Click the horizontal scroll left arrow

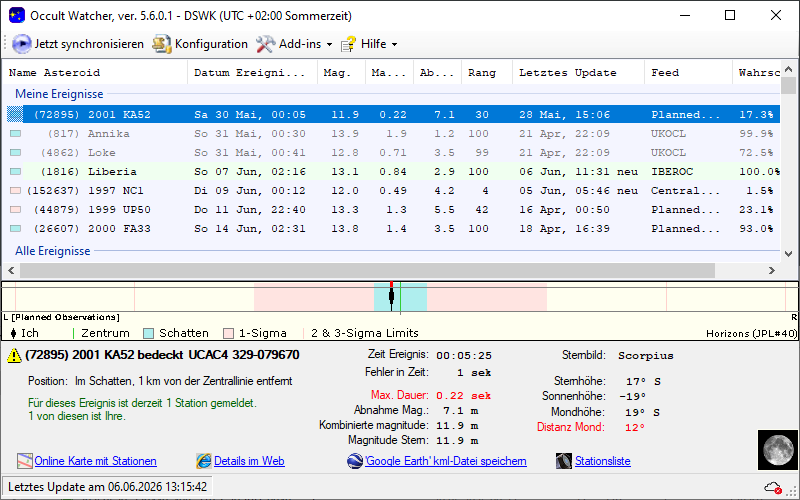(x=11, y=270)
